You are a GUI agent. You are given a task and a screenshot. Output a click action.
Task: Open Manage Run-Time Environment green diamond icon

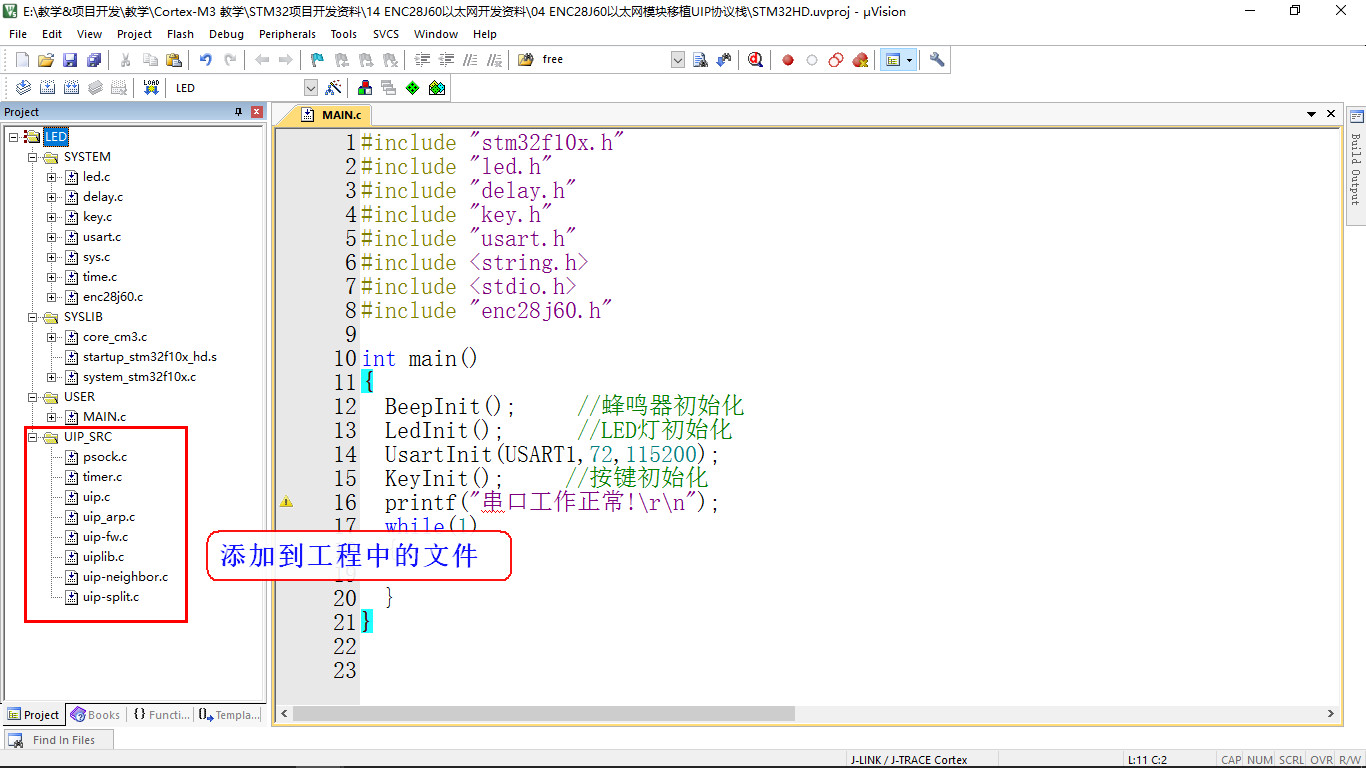412,88
